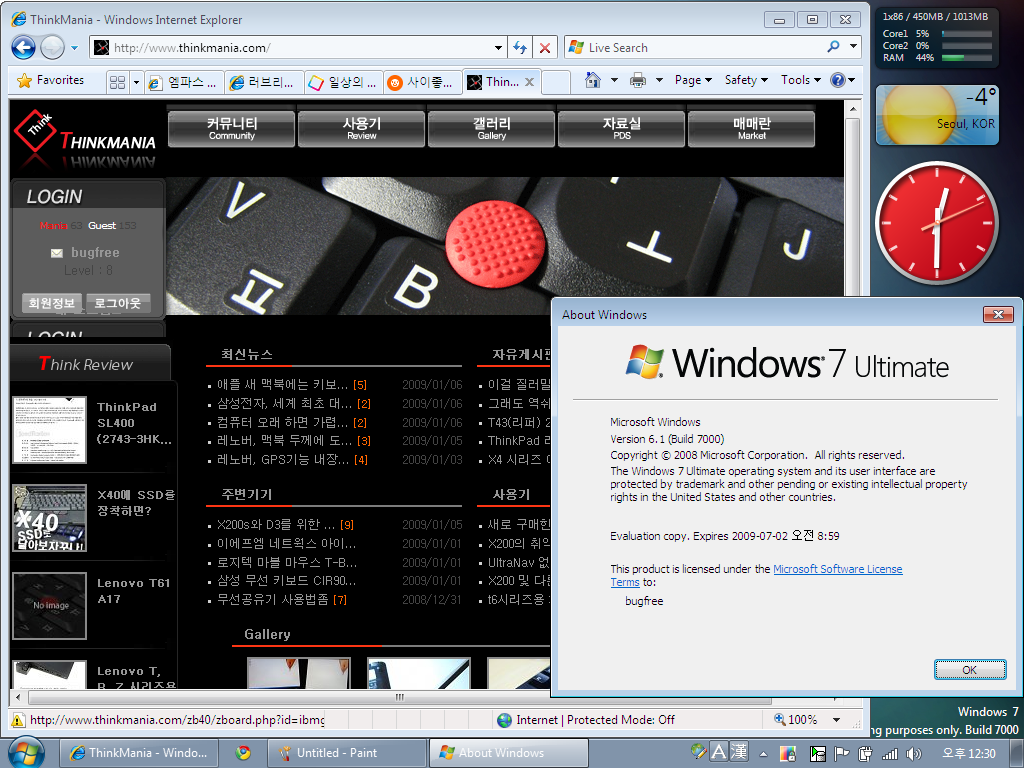
Task: Open the Tools menu
Action: tap(801, 80)
